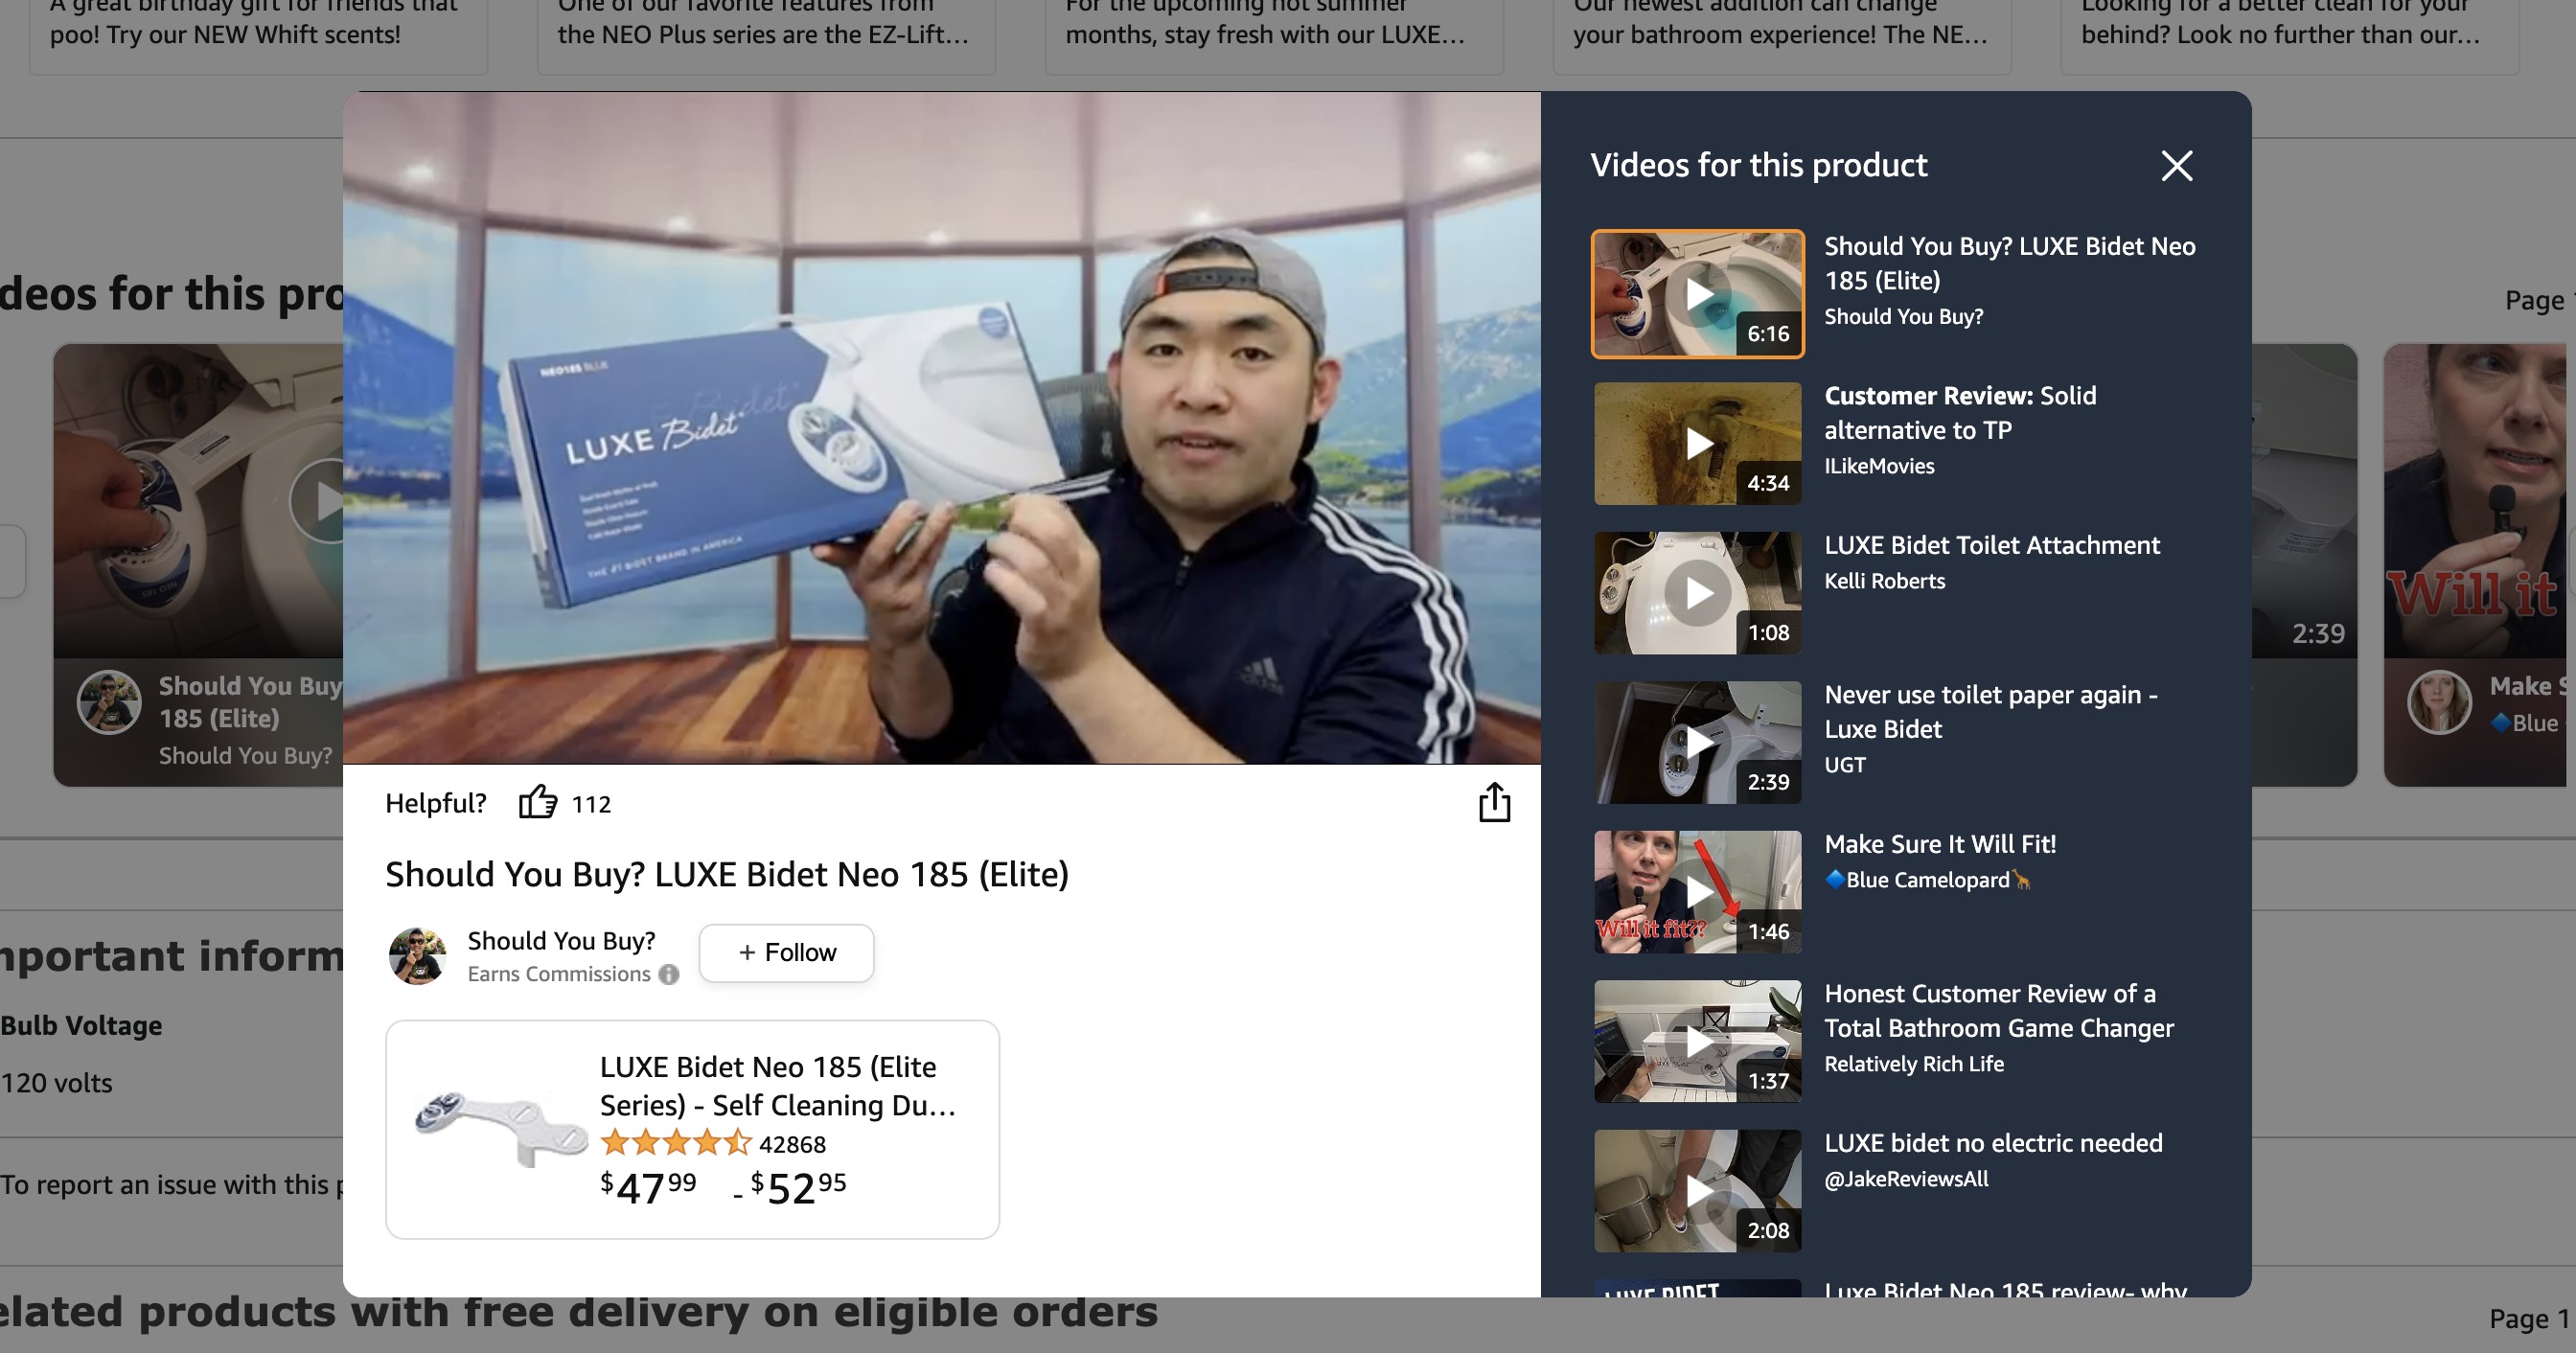Click the bidet product image in the card

[x=502, y=1128]
